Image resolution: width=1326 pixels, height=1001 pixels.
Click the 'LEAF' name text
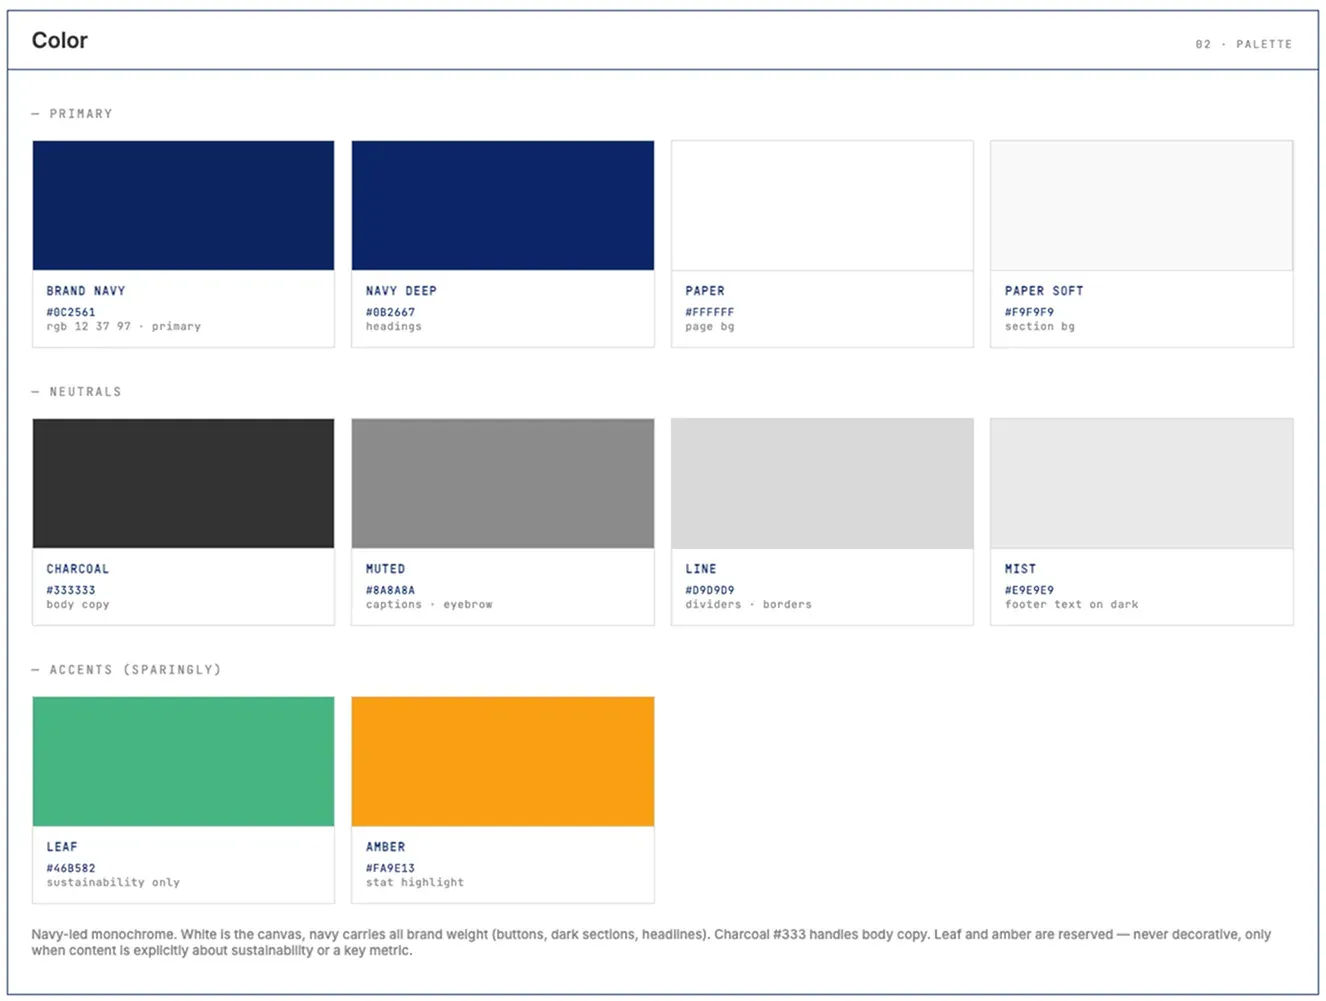62,847
